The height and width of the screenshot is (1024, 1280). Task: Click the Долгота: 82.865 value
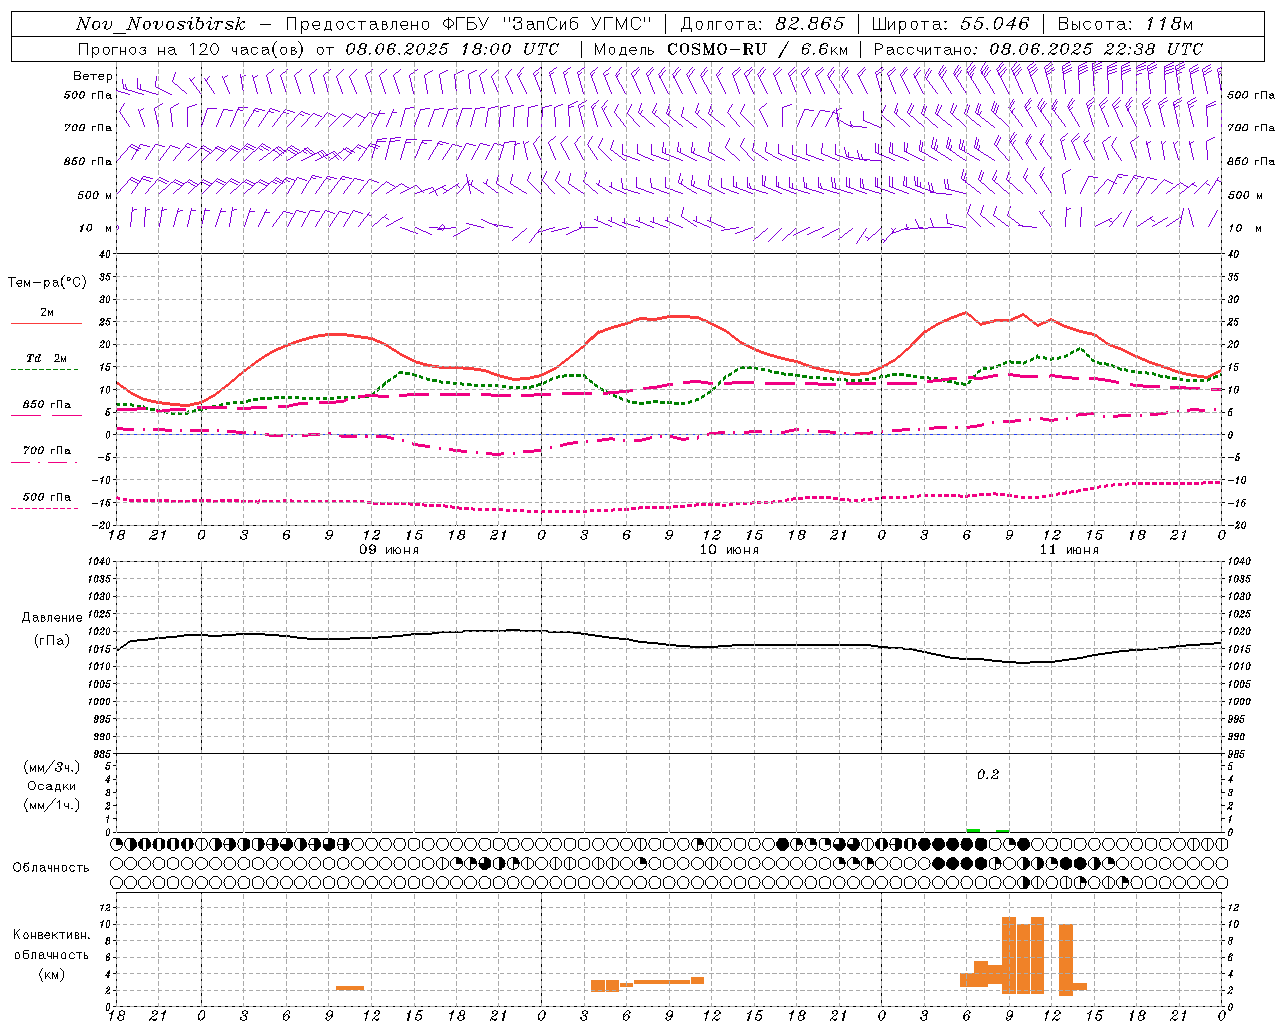tap(763, 24)
